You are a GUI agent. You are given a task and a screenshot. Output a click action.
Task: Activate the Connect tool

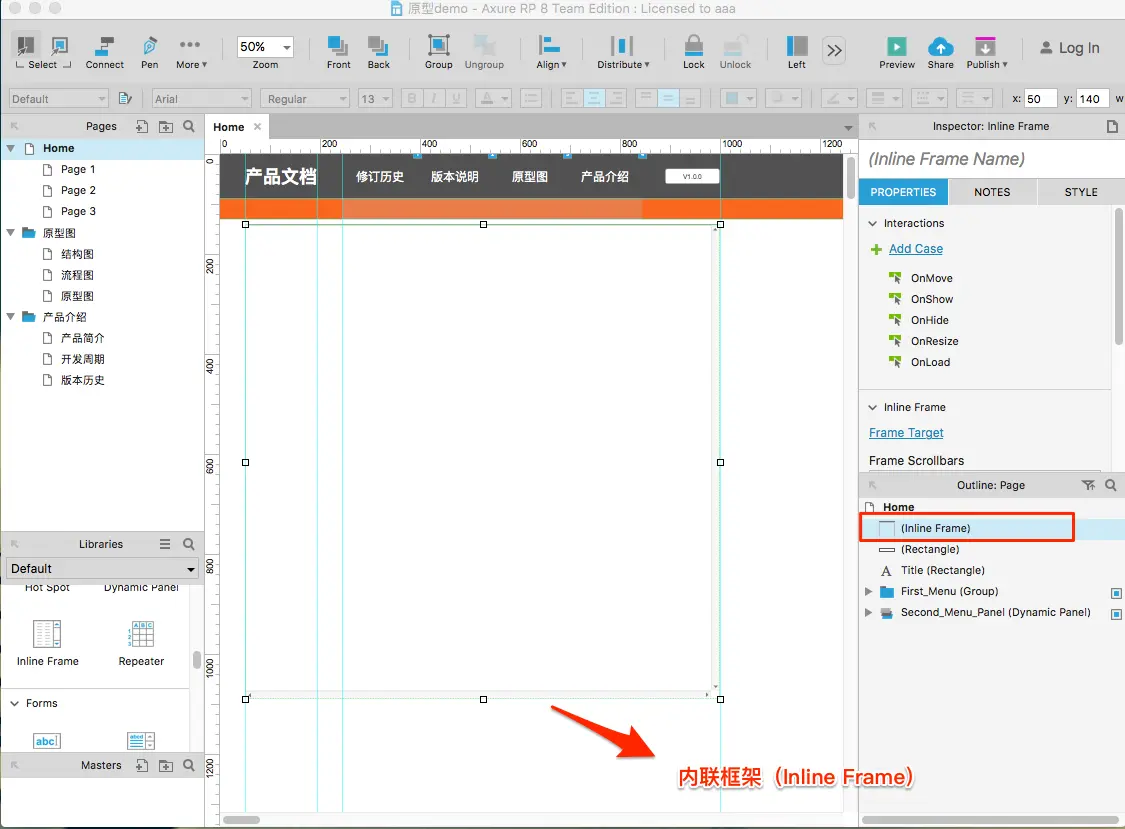click(105, 52)
